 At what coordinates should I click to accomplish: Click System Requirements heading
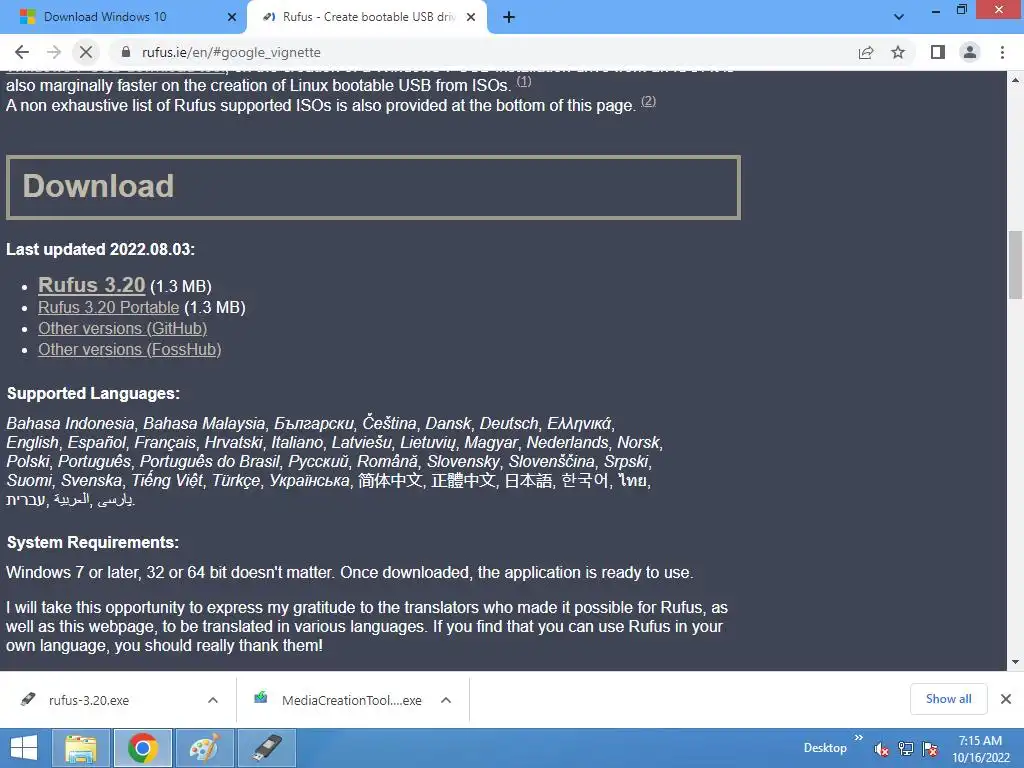[x=92, y=542]
